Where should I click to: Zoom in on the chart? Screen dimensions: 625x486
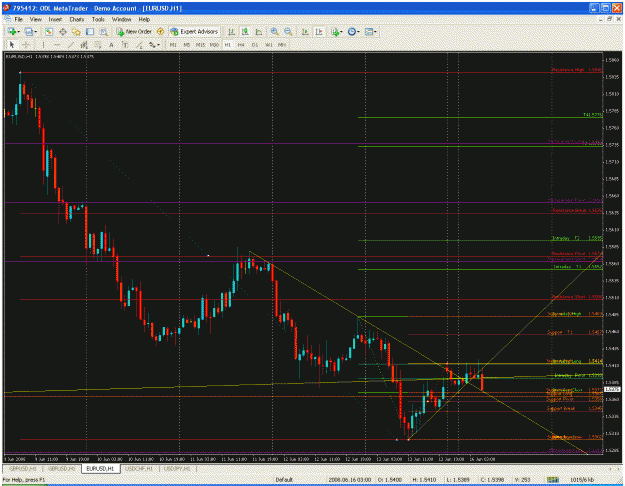point(274,31)
